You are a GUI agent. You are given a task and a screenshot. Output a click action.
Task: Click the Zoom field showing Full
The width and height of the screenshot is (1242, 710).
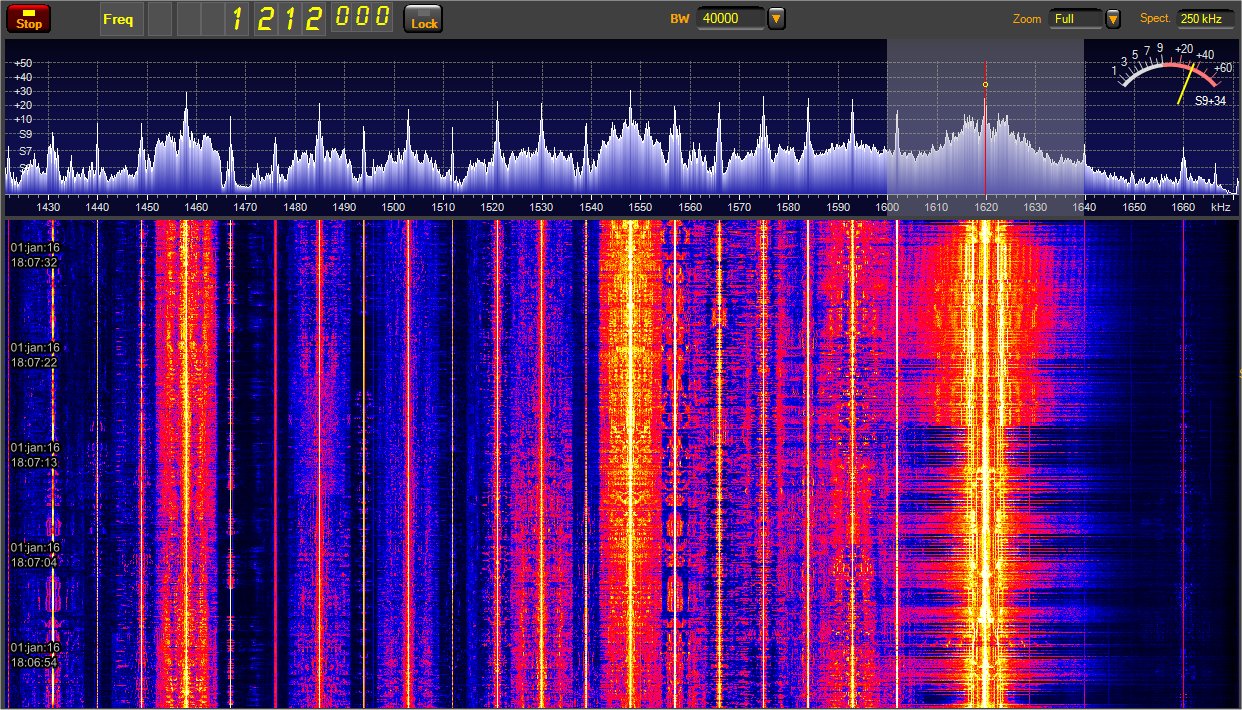point(1074,18)
